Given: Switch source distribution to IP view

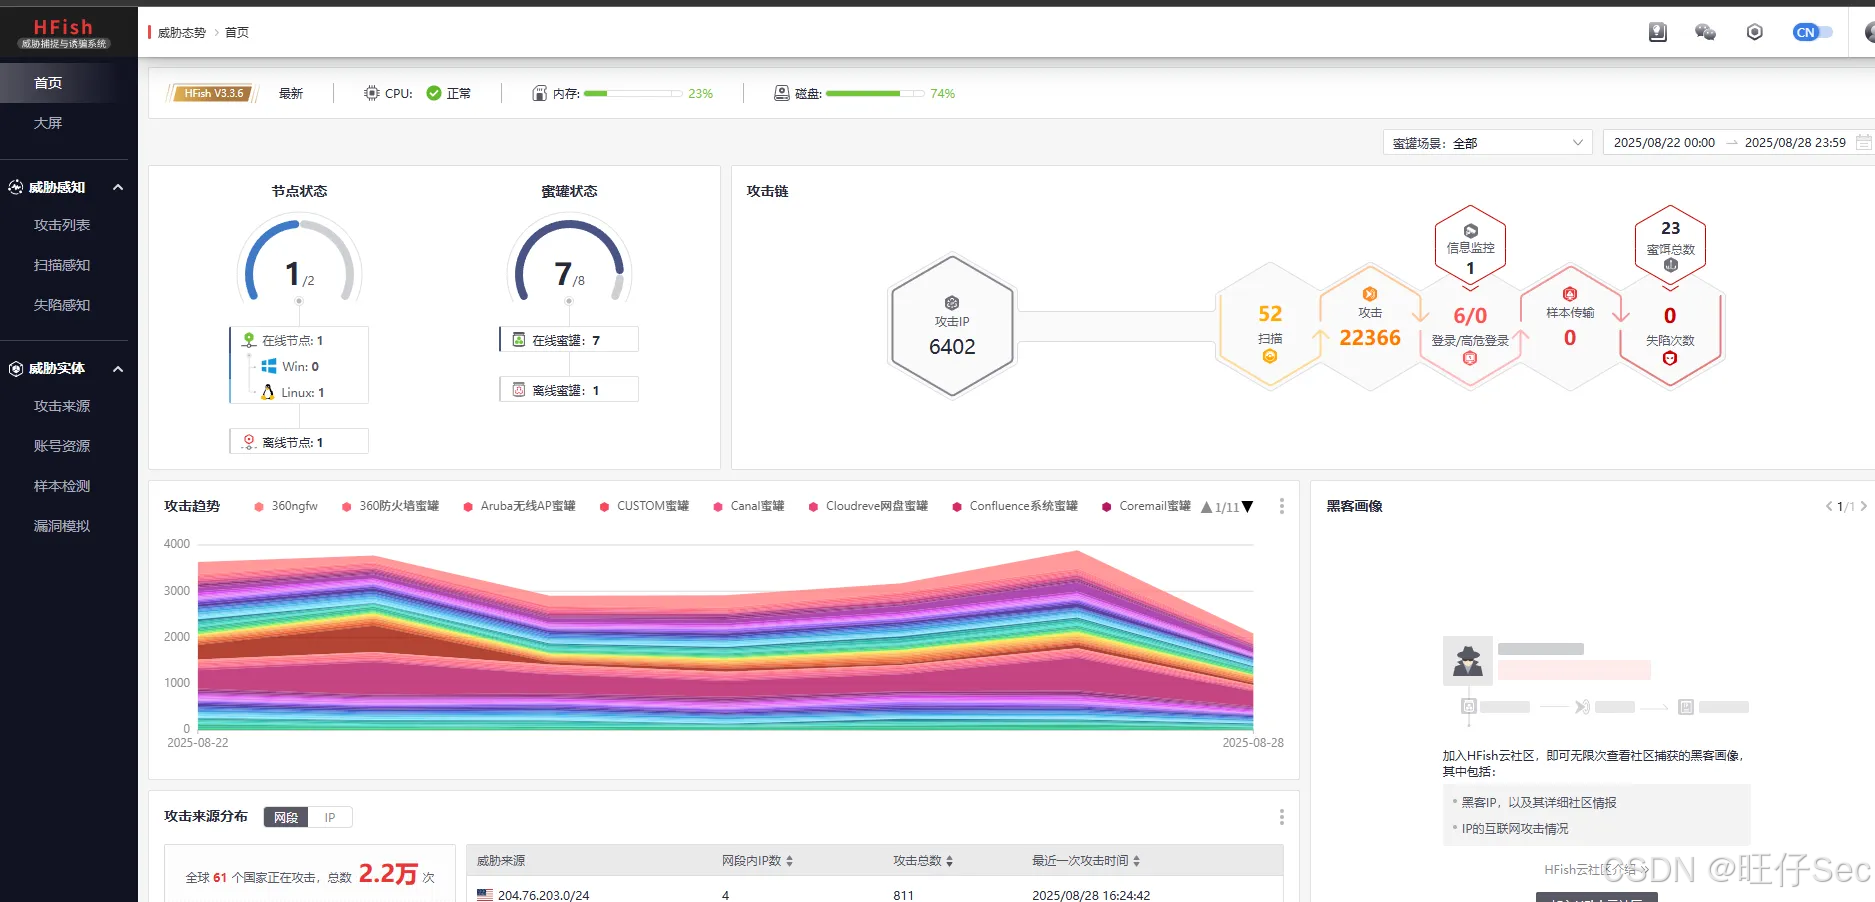Looking at the screenshot, I should coord(330,817).
